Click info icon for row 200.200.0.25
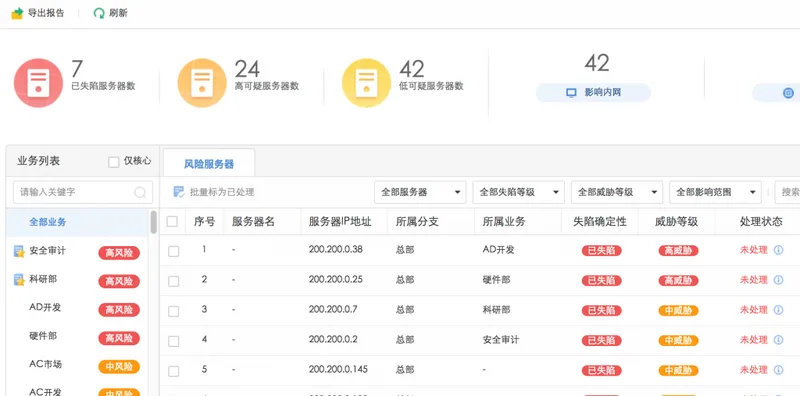 [778, 280]
